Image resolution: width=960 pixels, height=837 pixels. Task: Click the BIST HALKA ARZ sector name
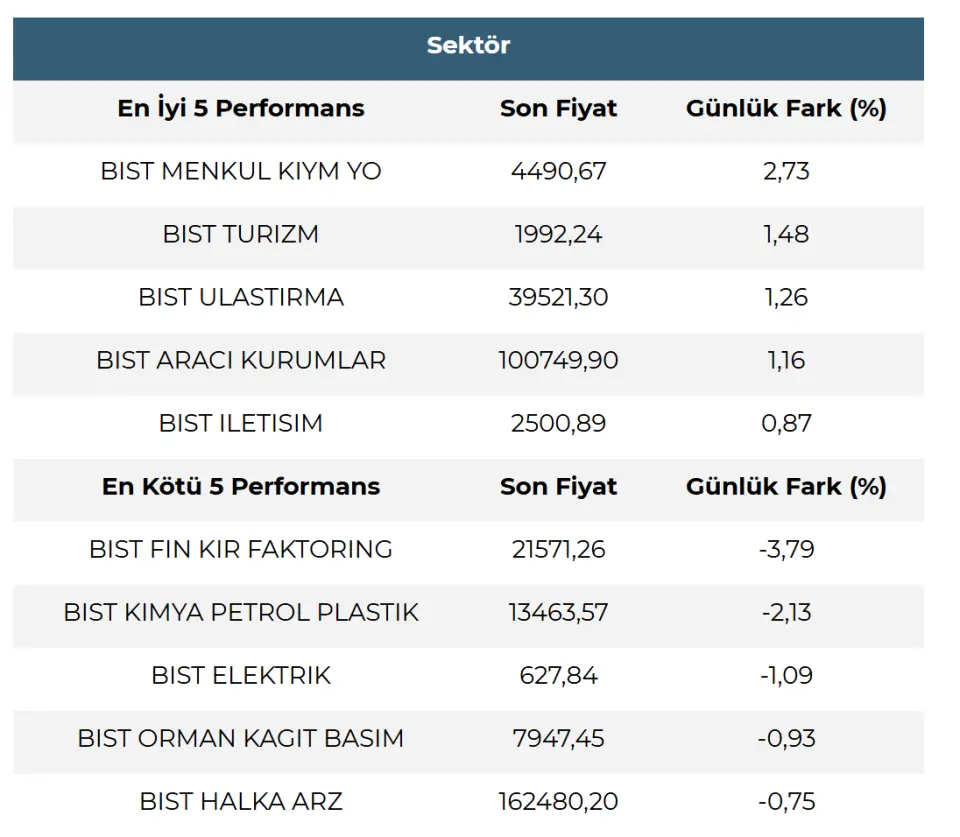pyautogui.click(x=241, y=802)
